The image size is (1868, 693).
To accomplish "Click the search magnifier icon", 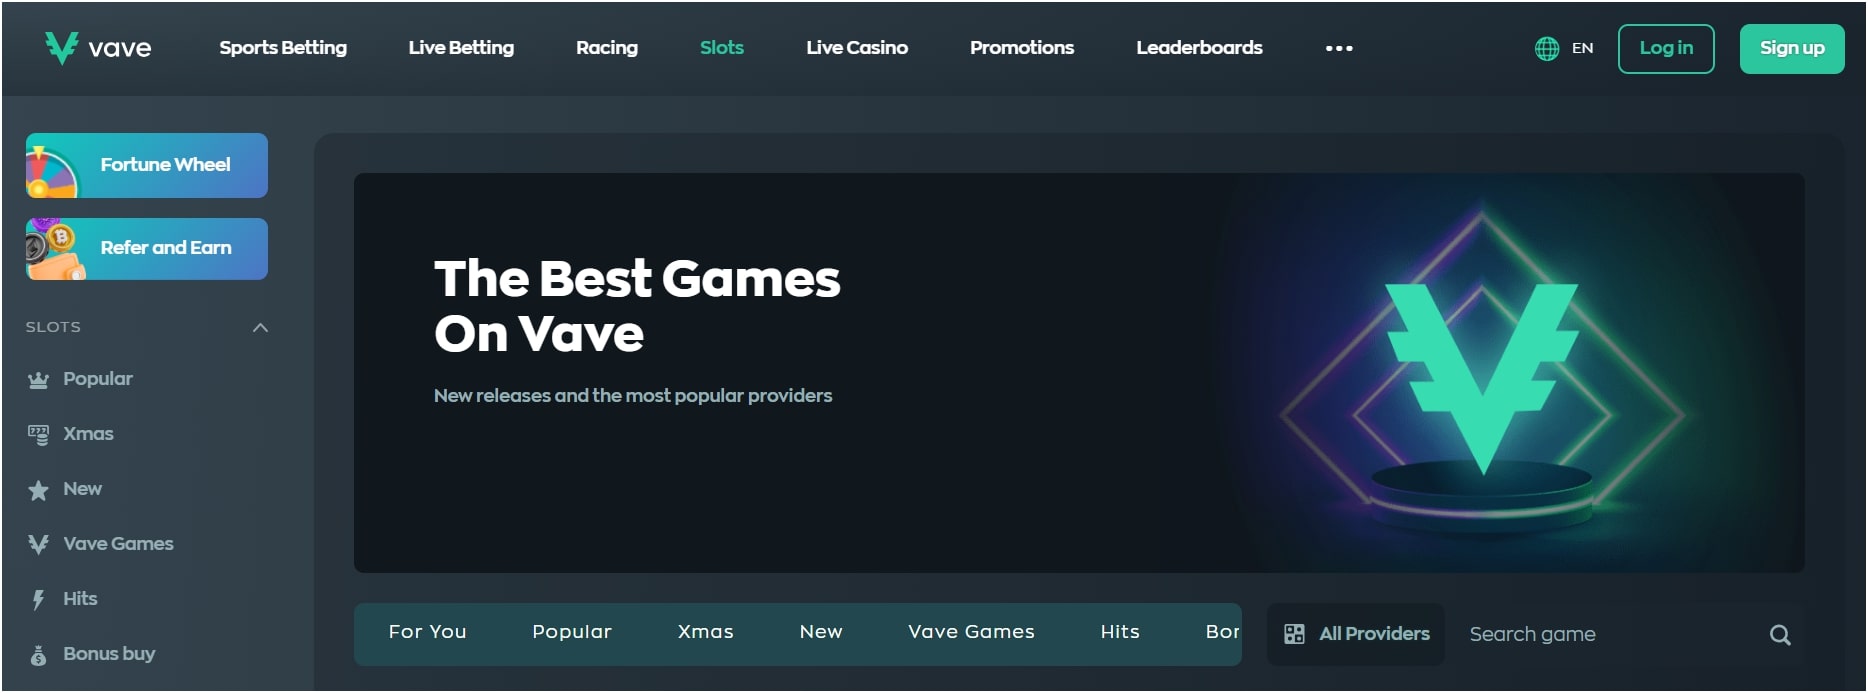I will pos(1780,634).
